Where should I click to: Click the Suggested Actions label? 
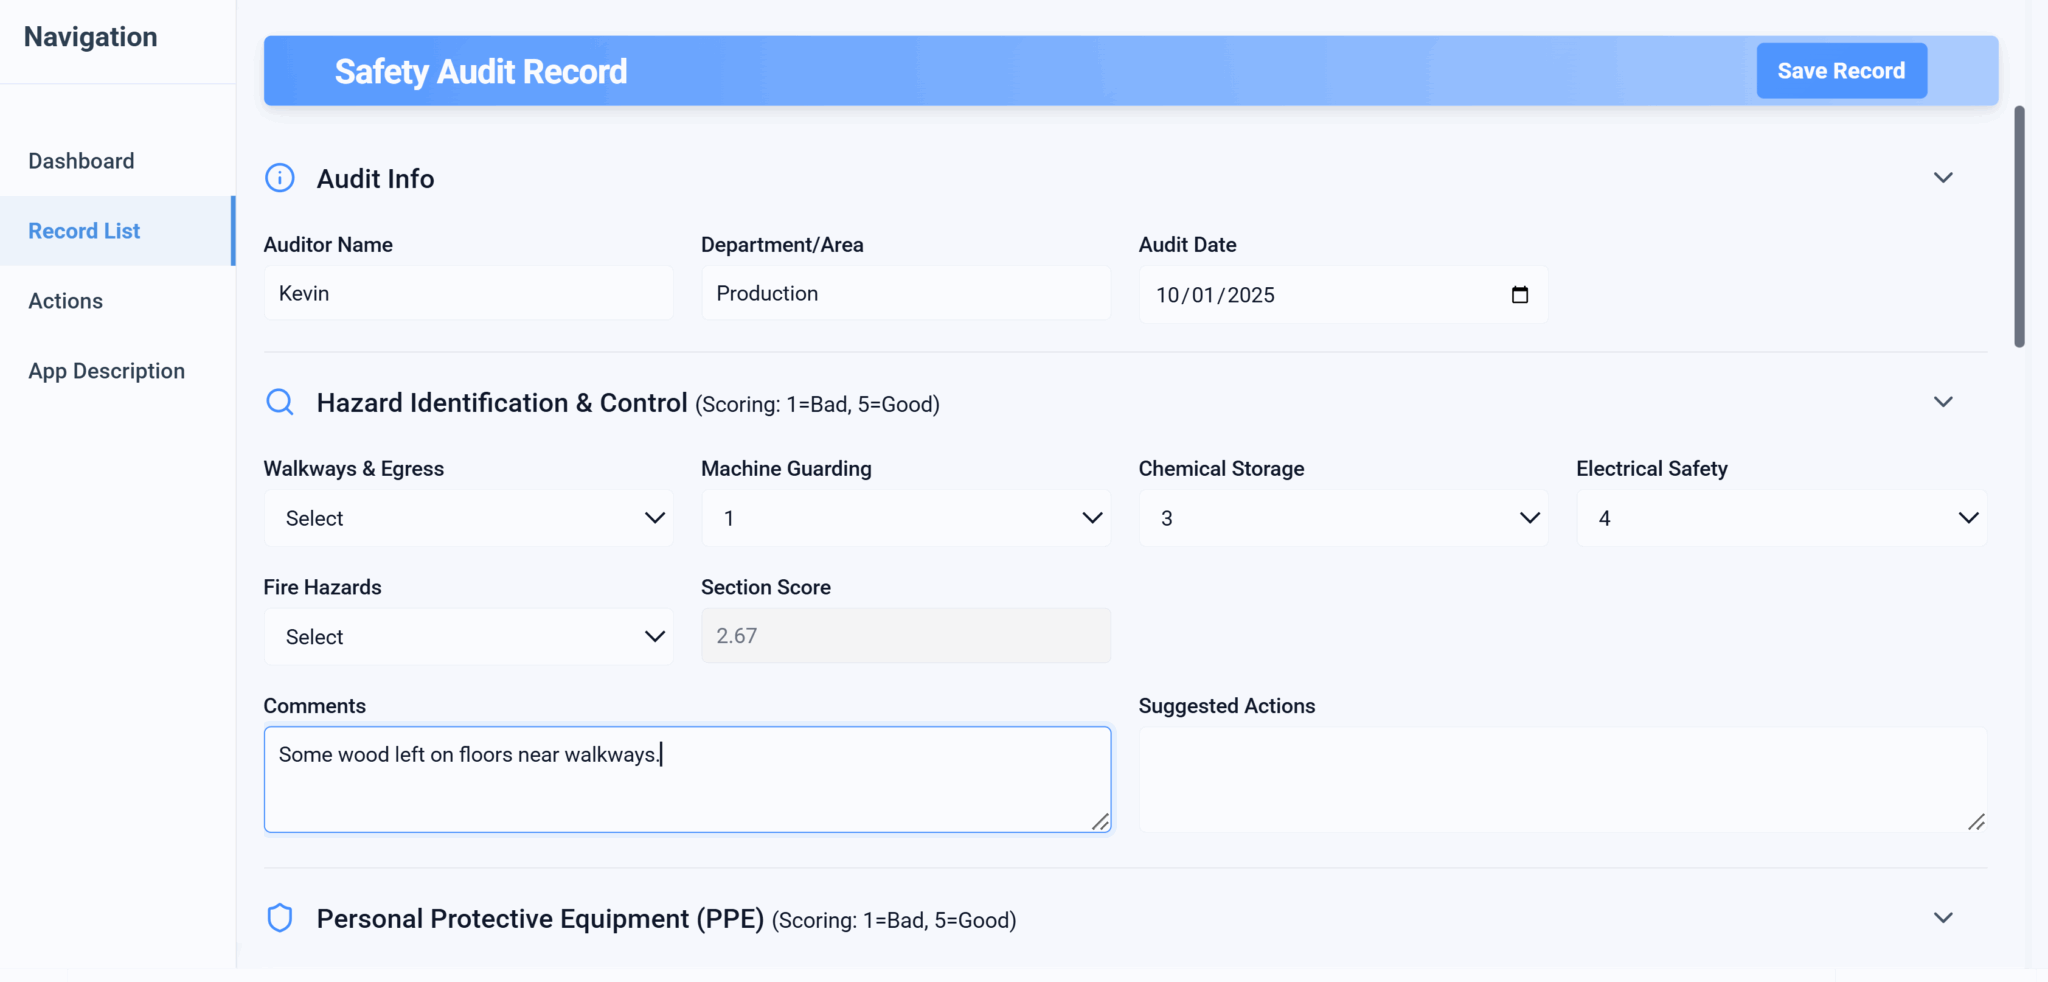point(1227,705)
